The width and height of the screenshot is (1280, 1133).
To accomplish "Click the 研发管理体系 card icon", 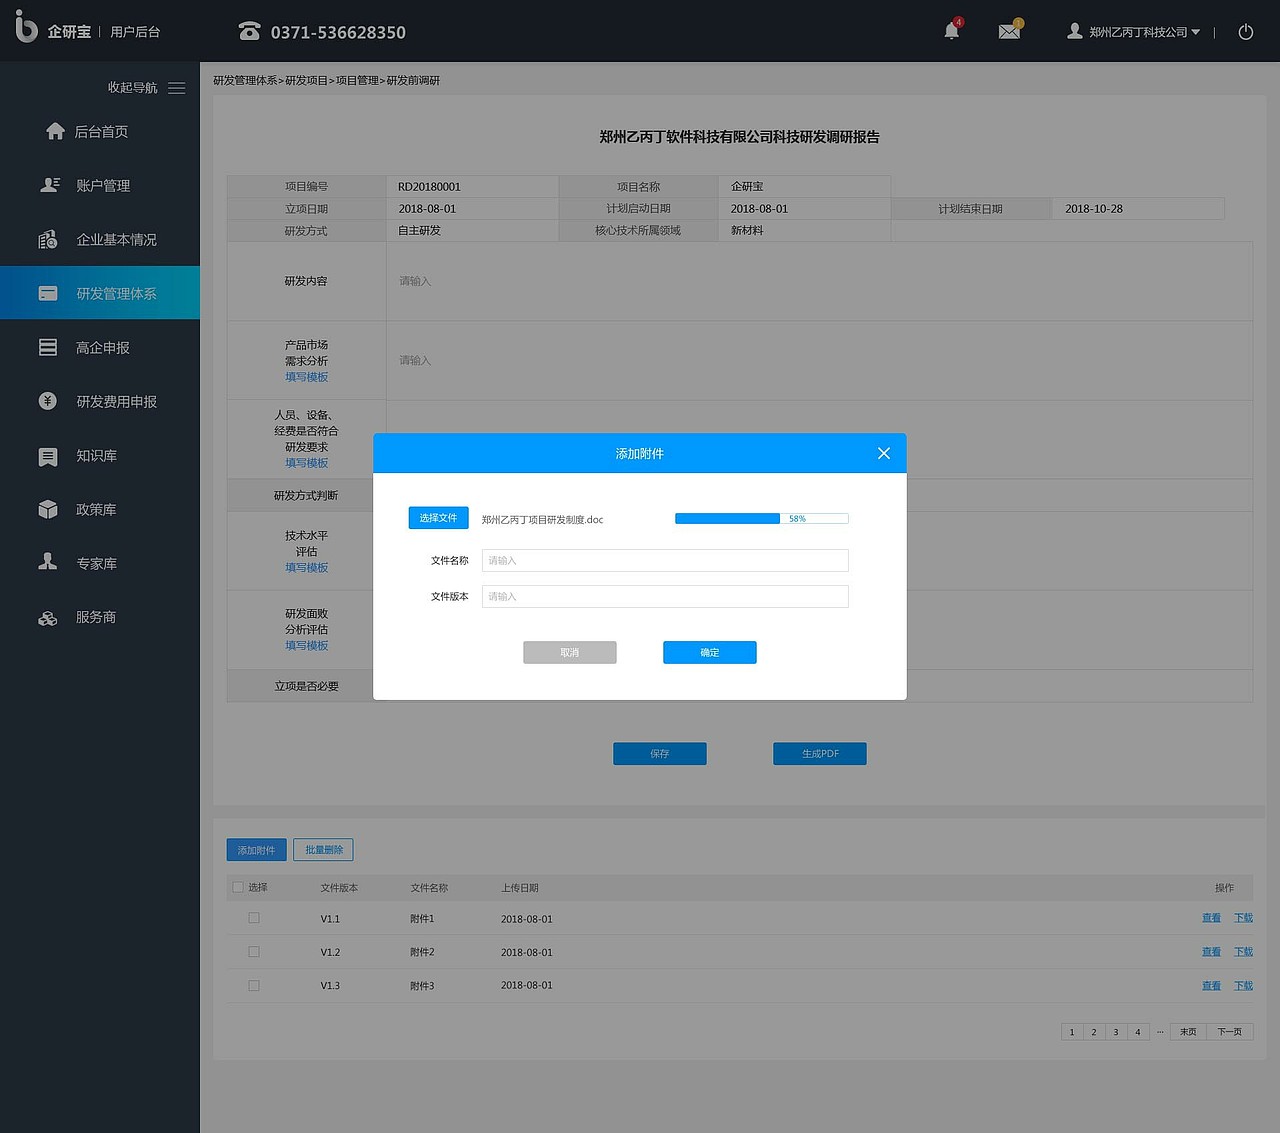I will click(x=48, y=293).
